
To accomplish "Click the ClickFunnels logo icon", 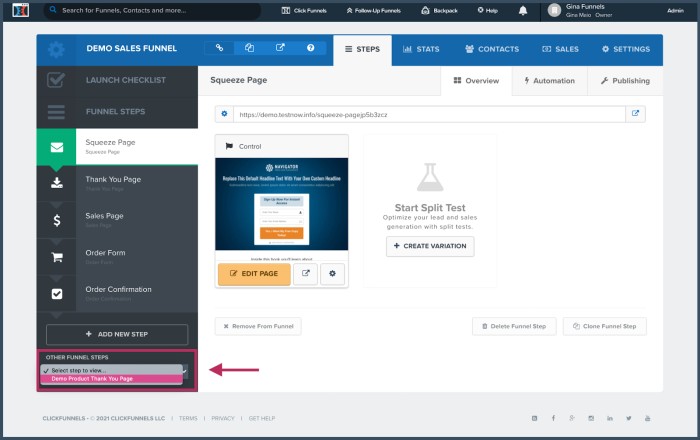I will pos(21,10).
